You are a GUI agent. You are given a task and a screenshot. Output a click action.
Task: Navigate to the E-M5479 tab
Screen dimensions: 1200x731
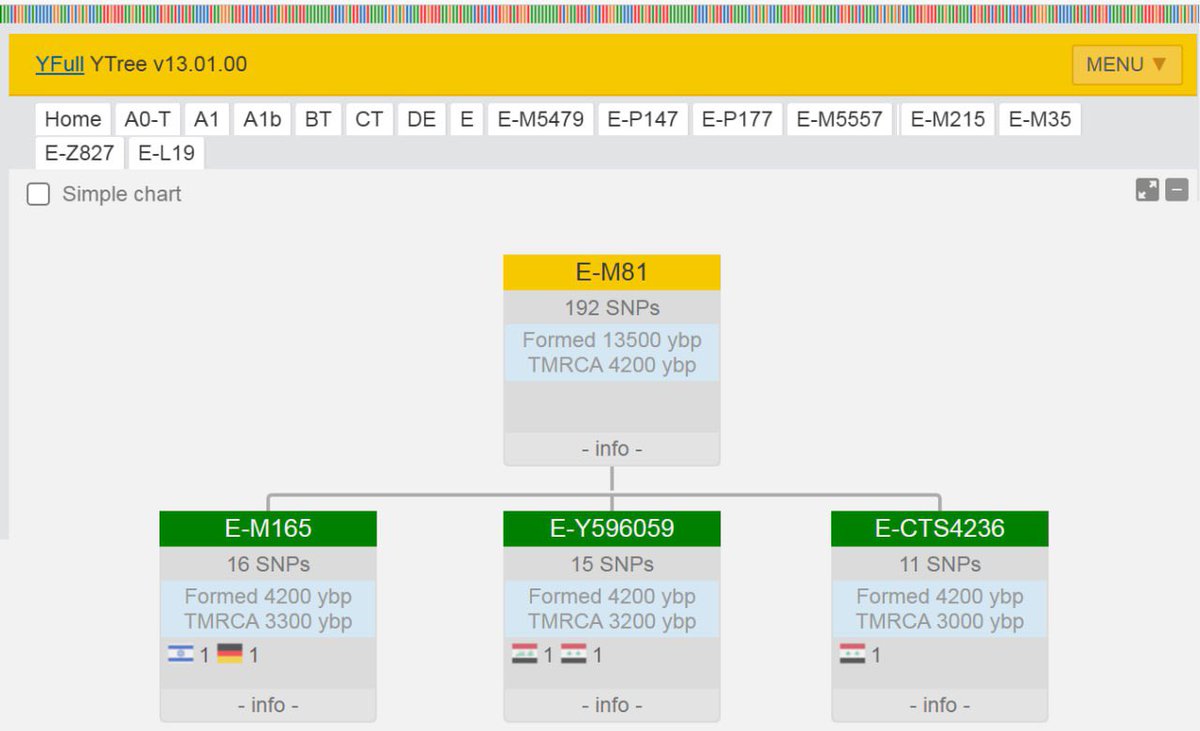(x=541, y=119)
